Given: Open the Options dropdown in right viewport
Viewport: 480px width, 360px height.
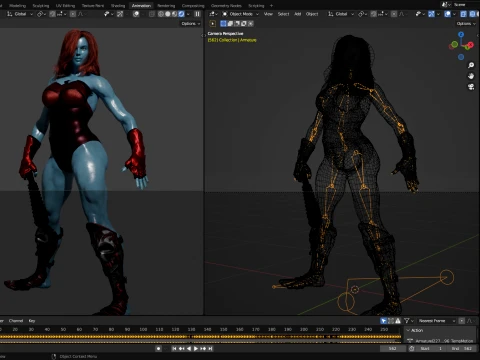Looking at the screenshot, I should (466, 24).
